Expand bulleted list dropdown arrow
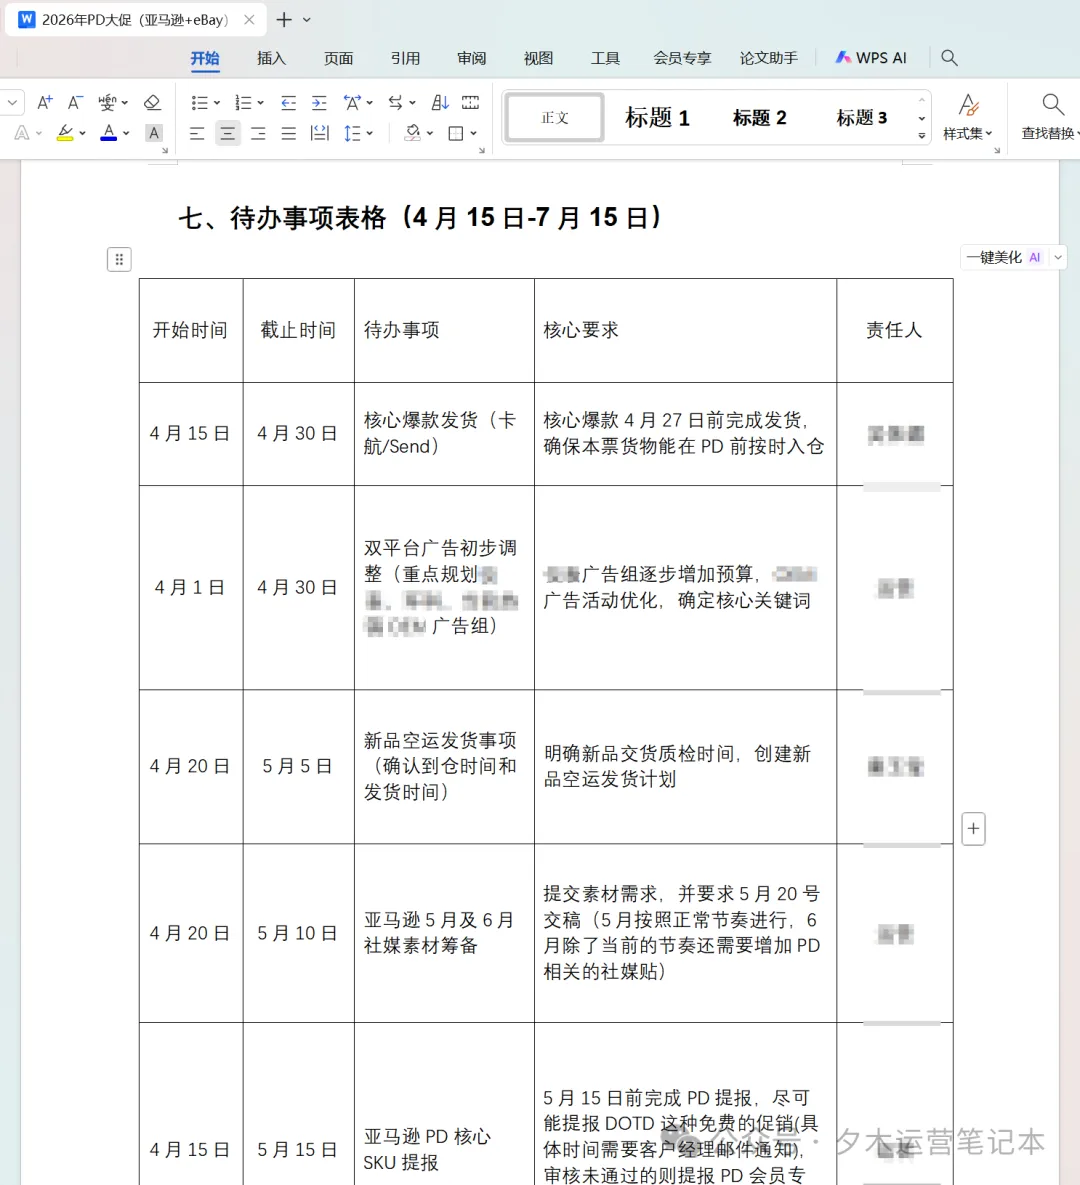1080x1185 pixels. coord(217,102)
